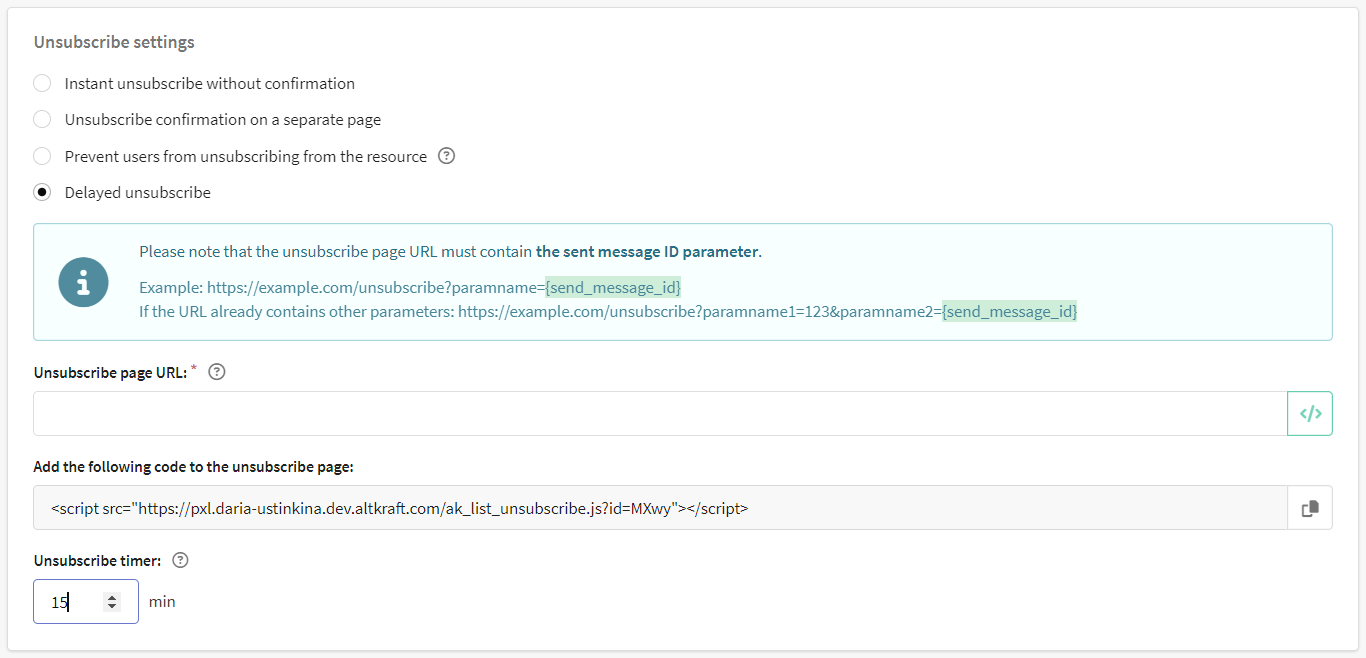Choose Unsubscribe confirmation on a separate page
Viewport: 1366px width, 658px height.
point(42,119)
